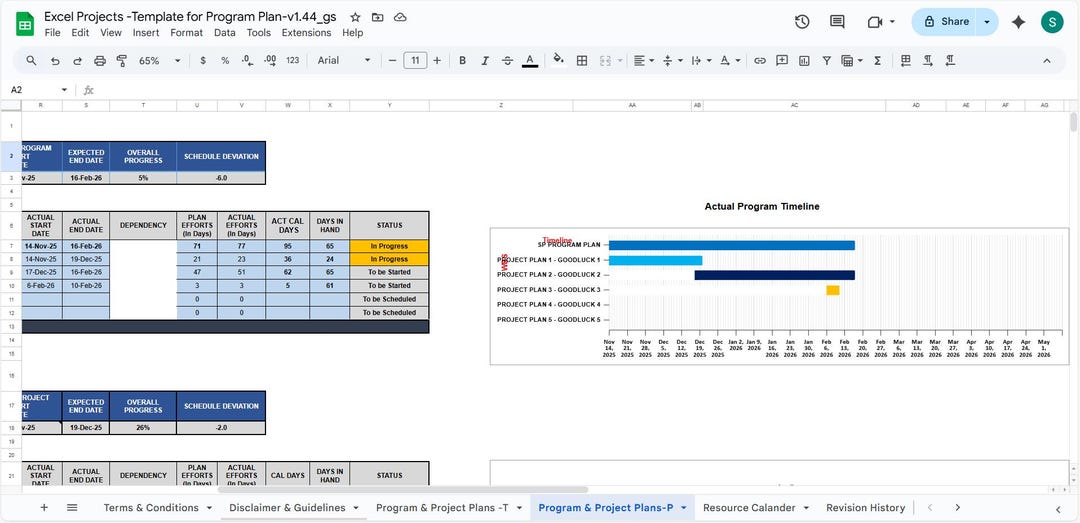The image size is (1080, 523).
Task: Insert chart icon
Action: pos(804,61)
